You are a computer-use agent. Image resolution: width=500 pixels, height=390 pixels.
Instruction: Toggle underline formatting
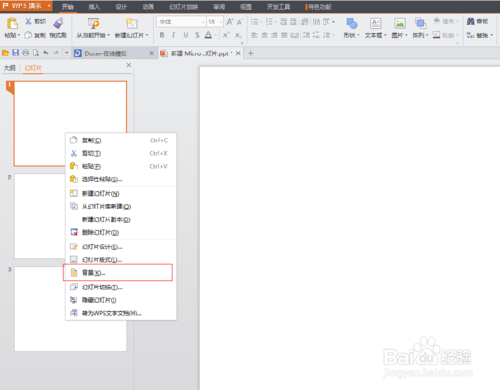click(x=186, y=35)
